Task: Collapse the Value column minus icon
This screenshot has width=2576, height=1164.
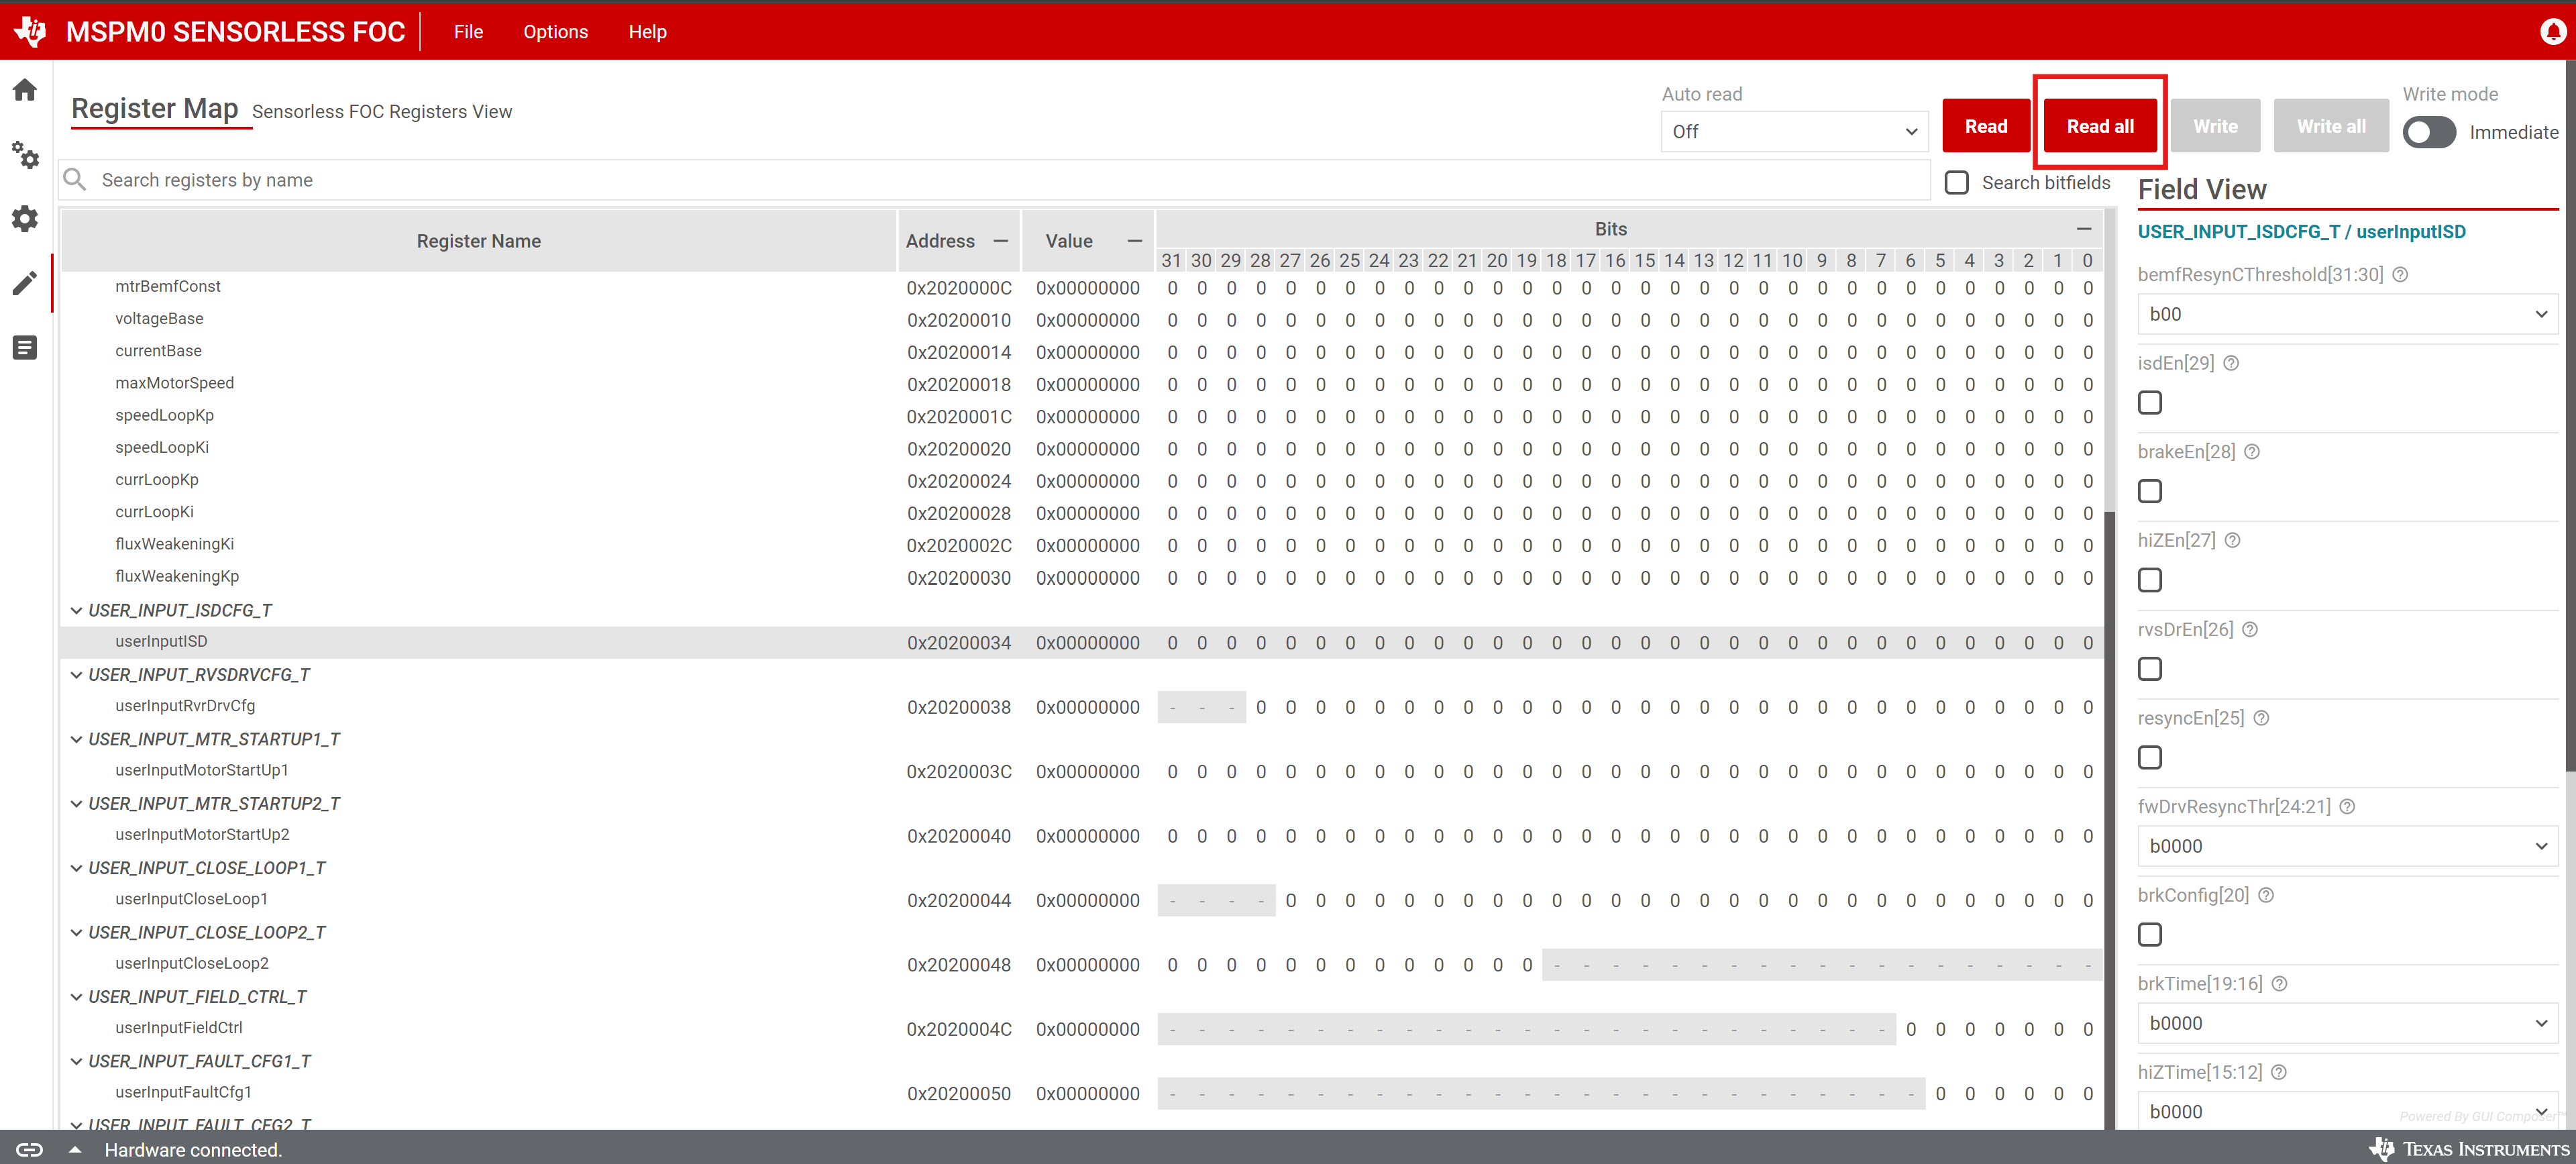Action: tap(1134, 241)
